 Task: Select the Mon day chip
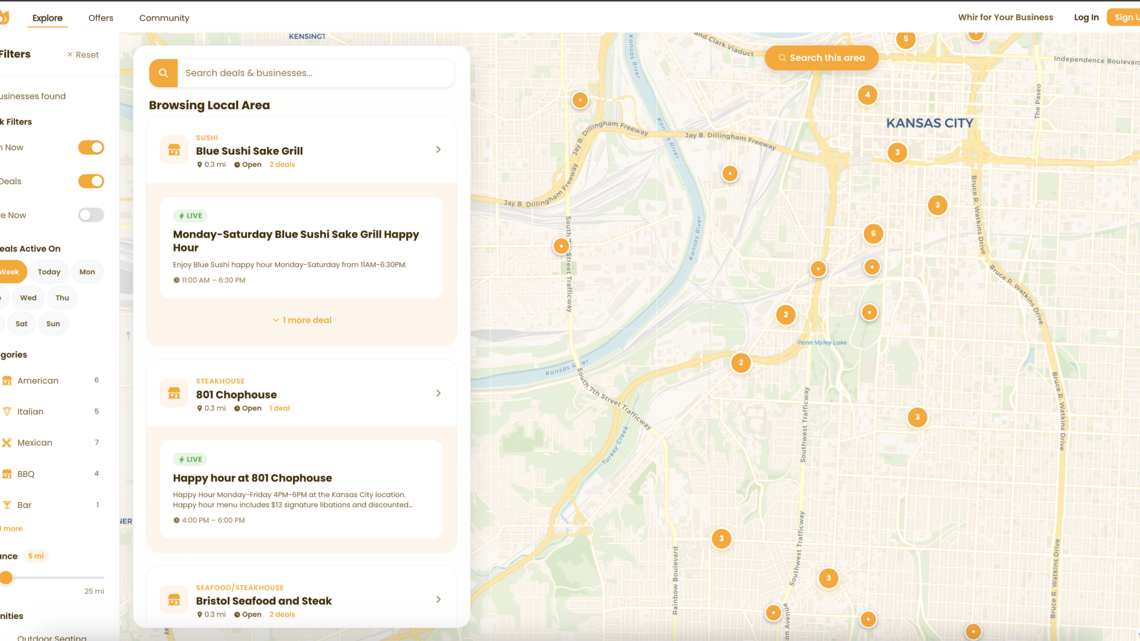click(x=87, y=272)
